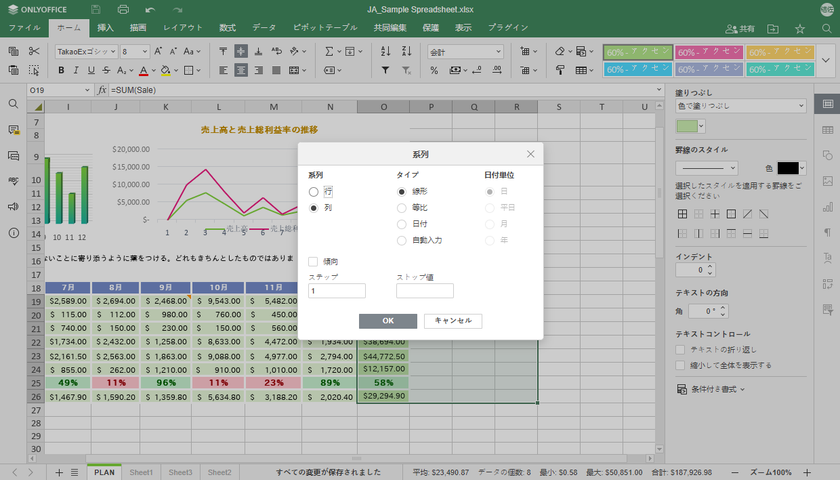This screenshot has height=480, width=840.
Task: Open chart settings in right sidebar
Action: pyautogui.click(x=828, y=207)
